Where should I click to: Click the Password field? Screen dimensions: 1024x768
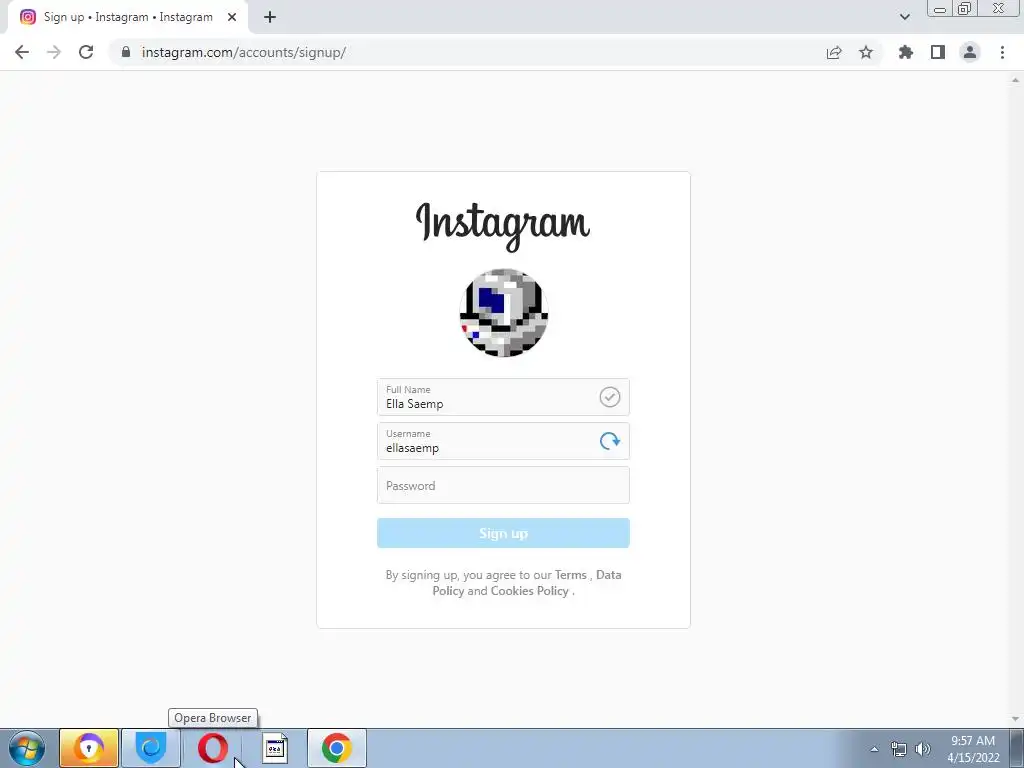tap(503, 485)
